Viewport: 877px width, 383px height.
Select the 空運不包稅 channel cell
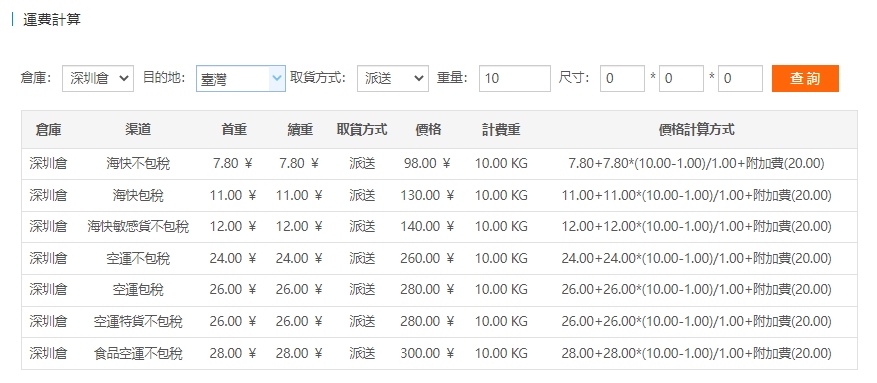click(x=138, y=259)
